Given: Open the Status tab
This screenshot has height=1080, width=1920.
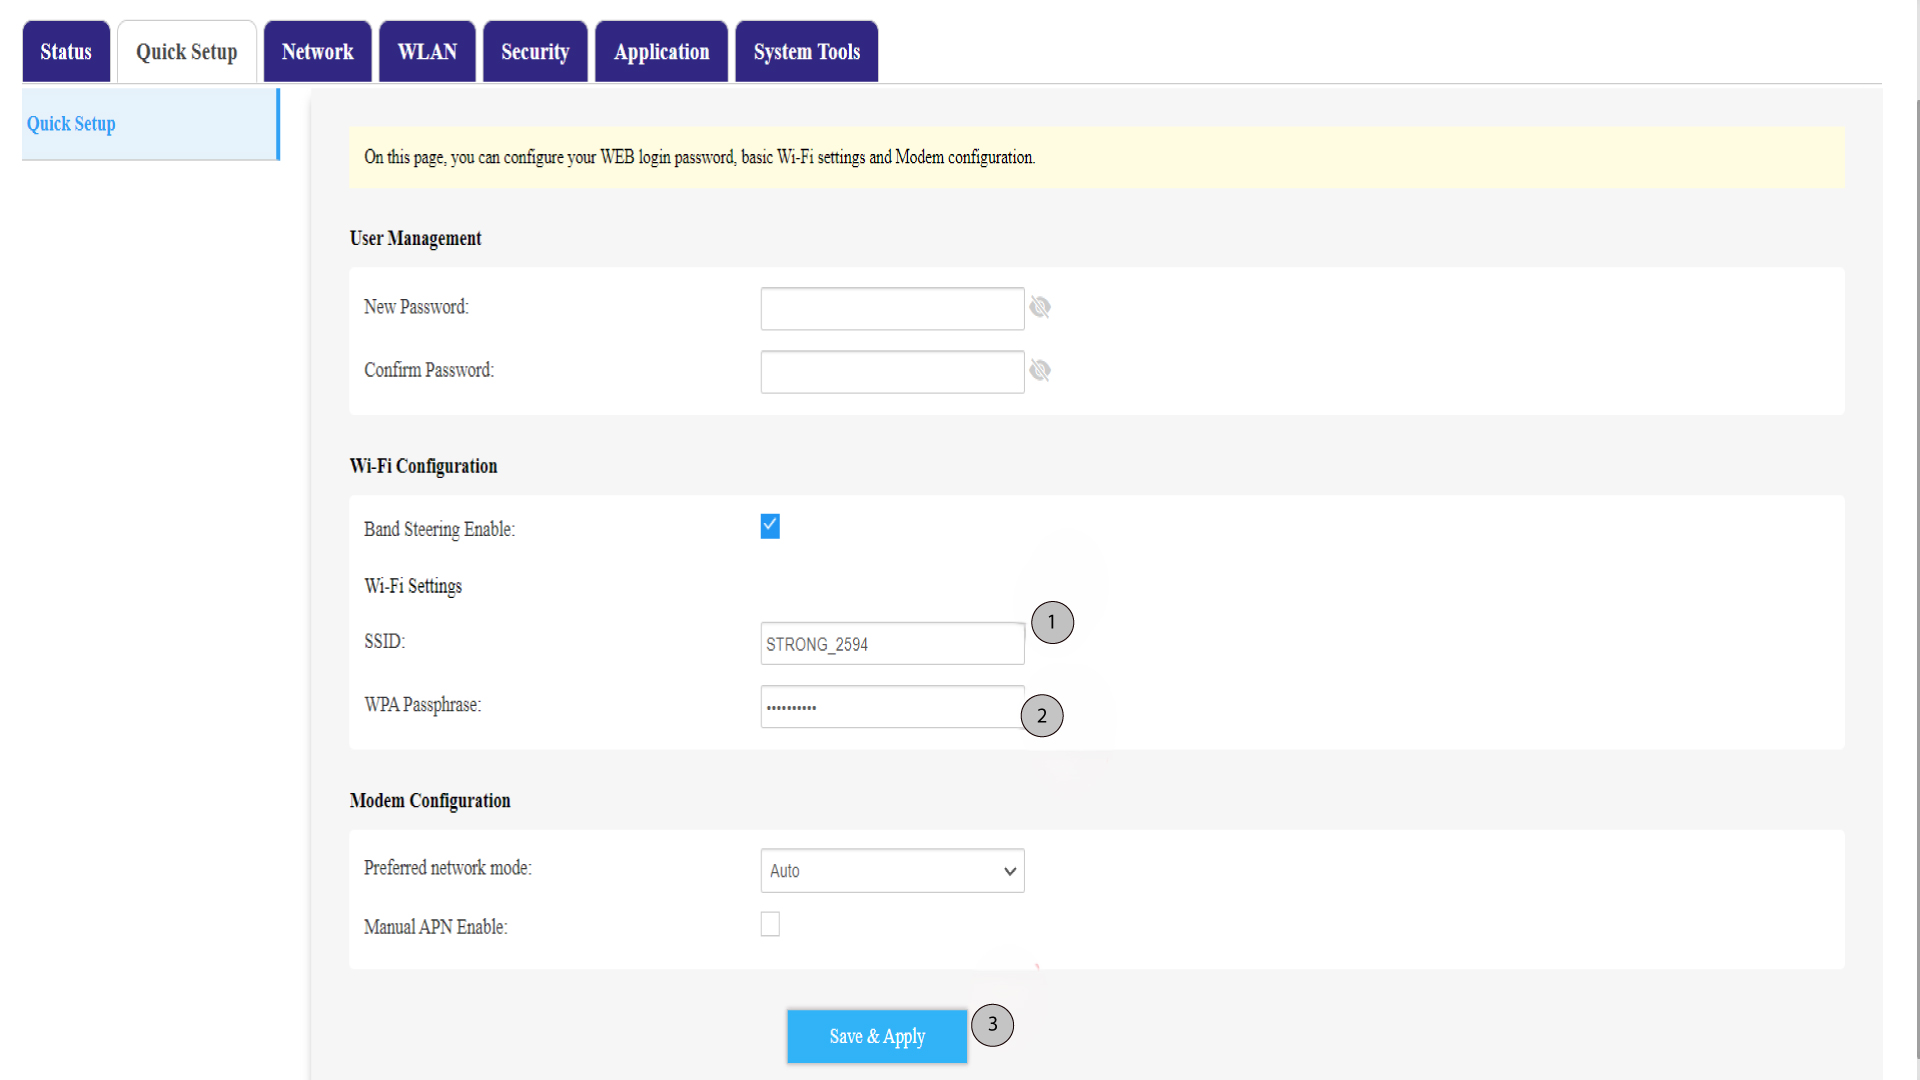Looking at the screenshot, I should click(66, 52).
